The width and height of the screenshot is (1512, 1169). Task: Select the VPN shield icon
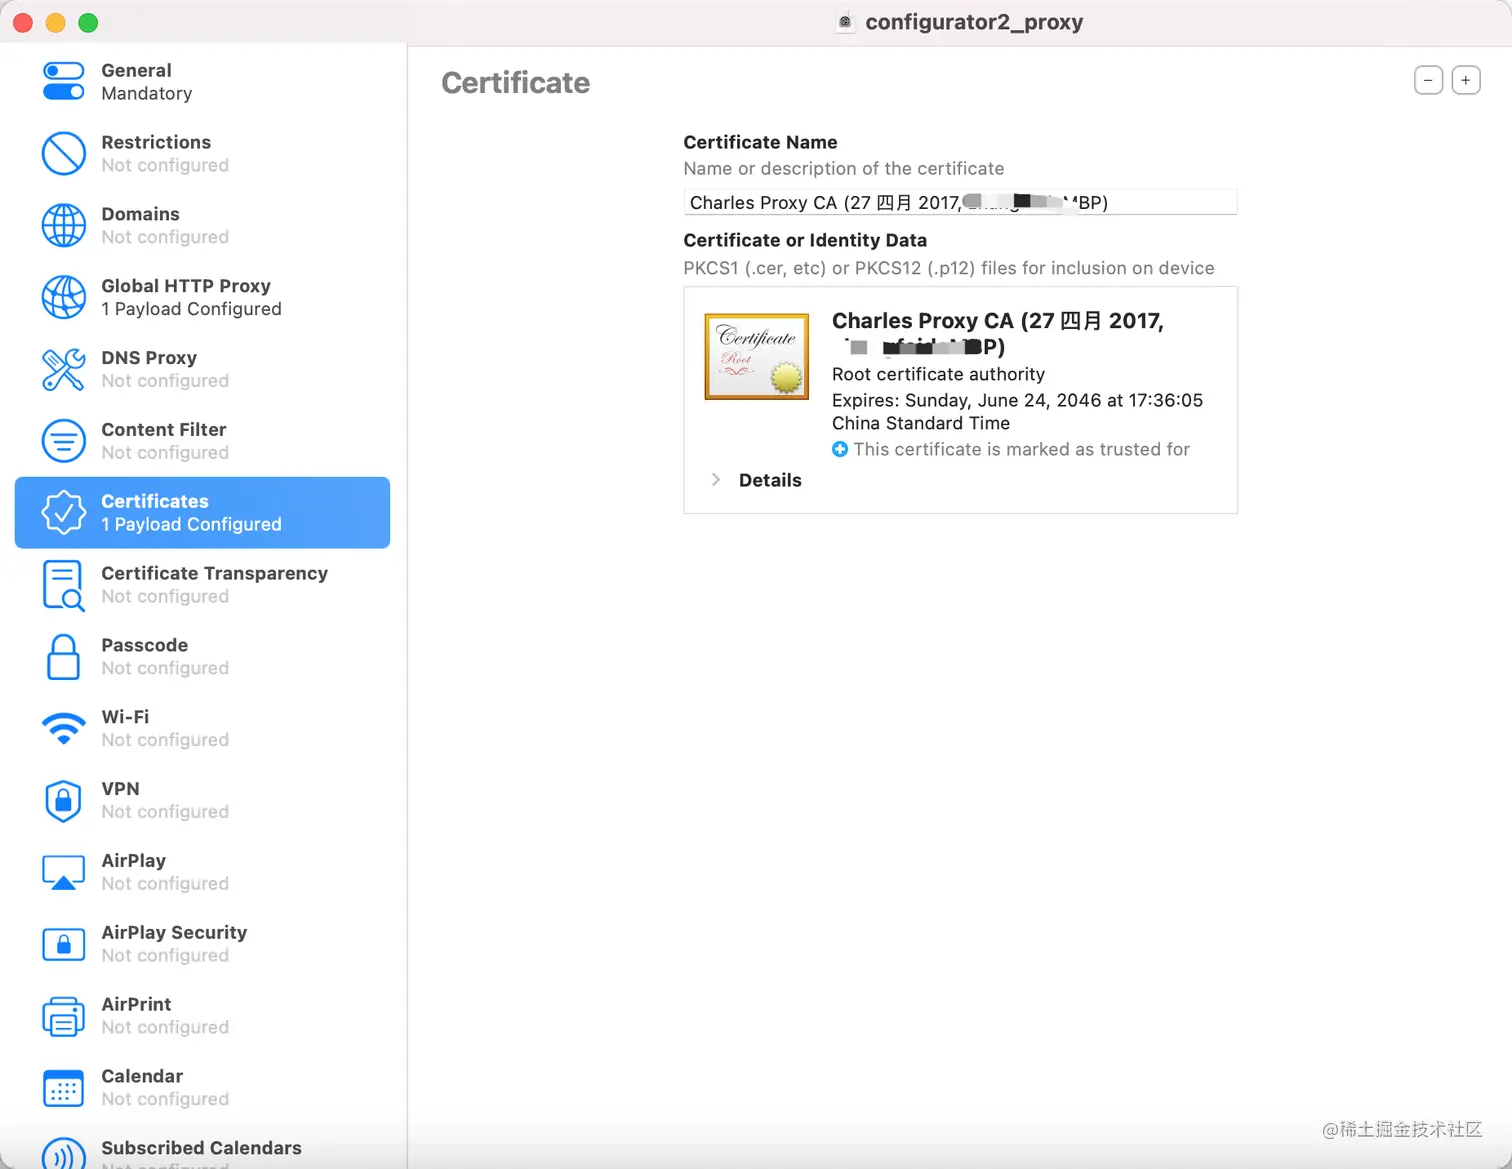click(x=63, y=801)
